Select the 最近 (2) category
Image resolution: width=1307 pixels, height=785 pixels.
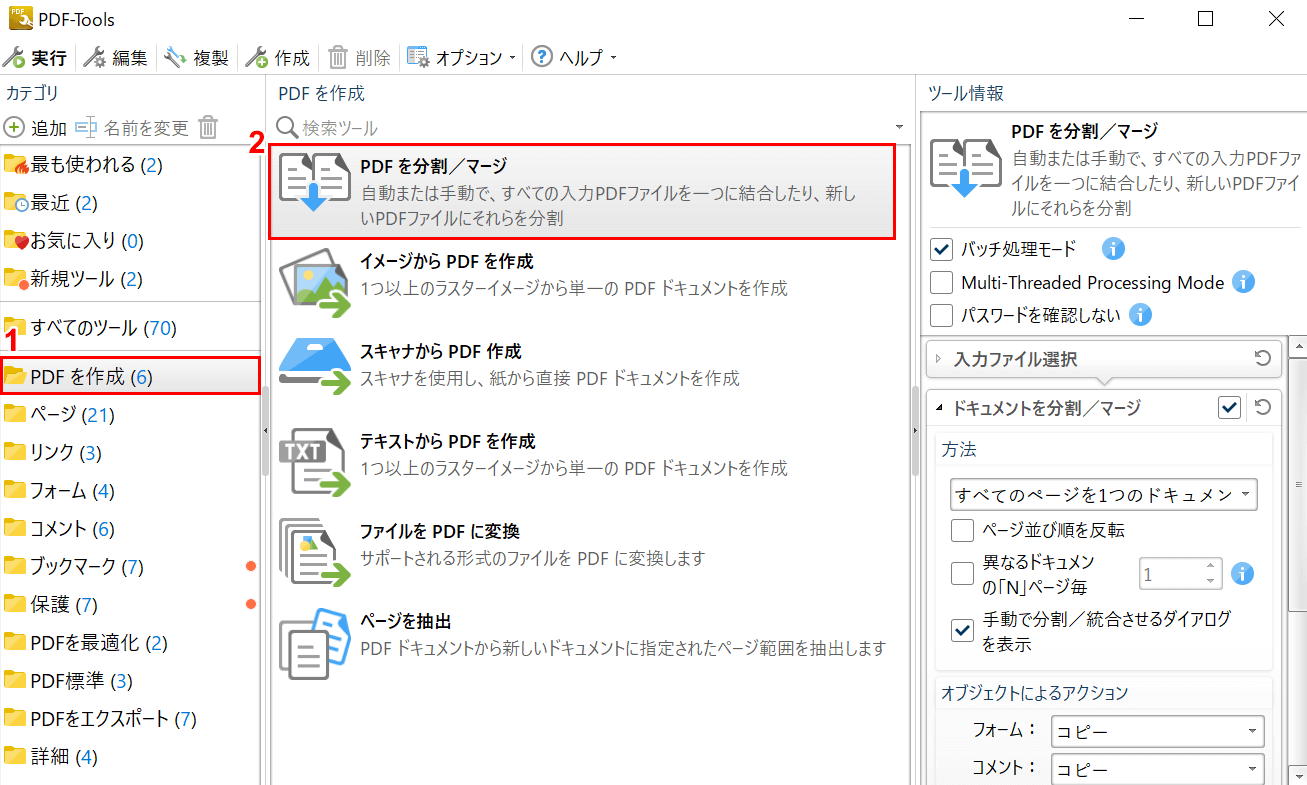(130, 203)
